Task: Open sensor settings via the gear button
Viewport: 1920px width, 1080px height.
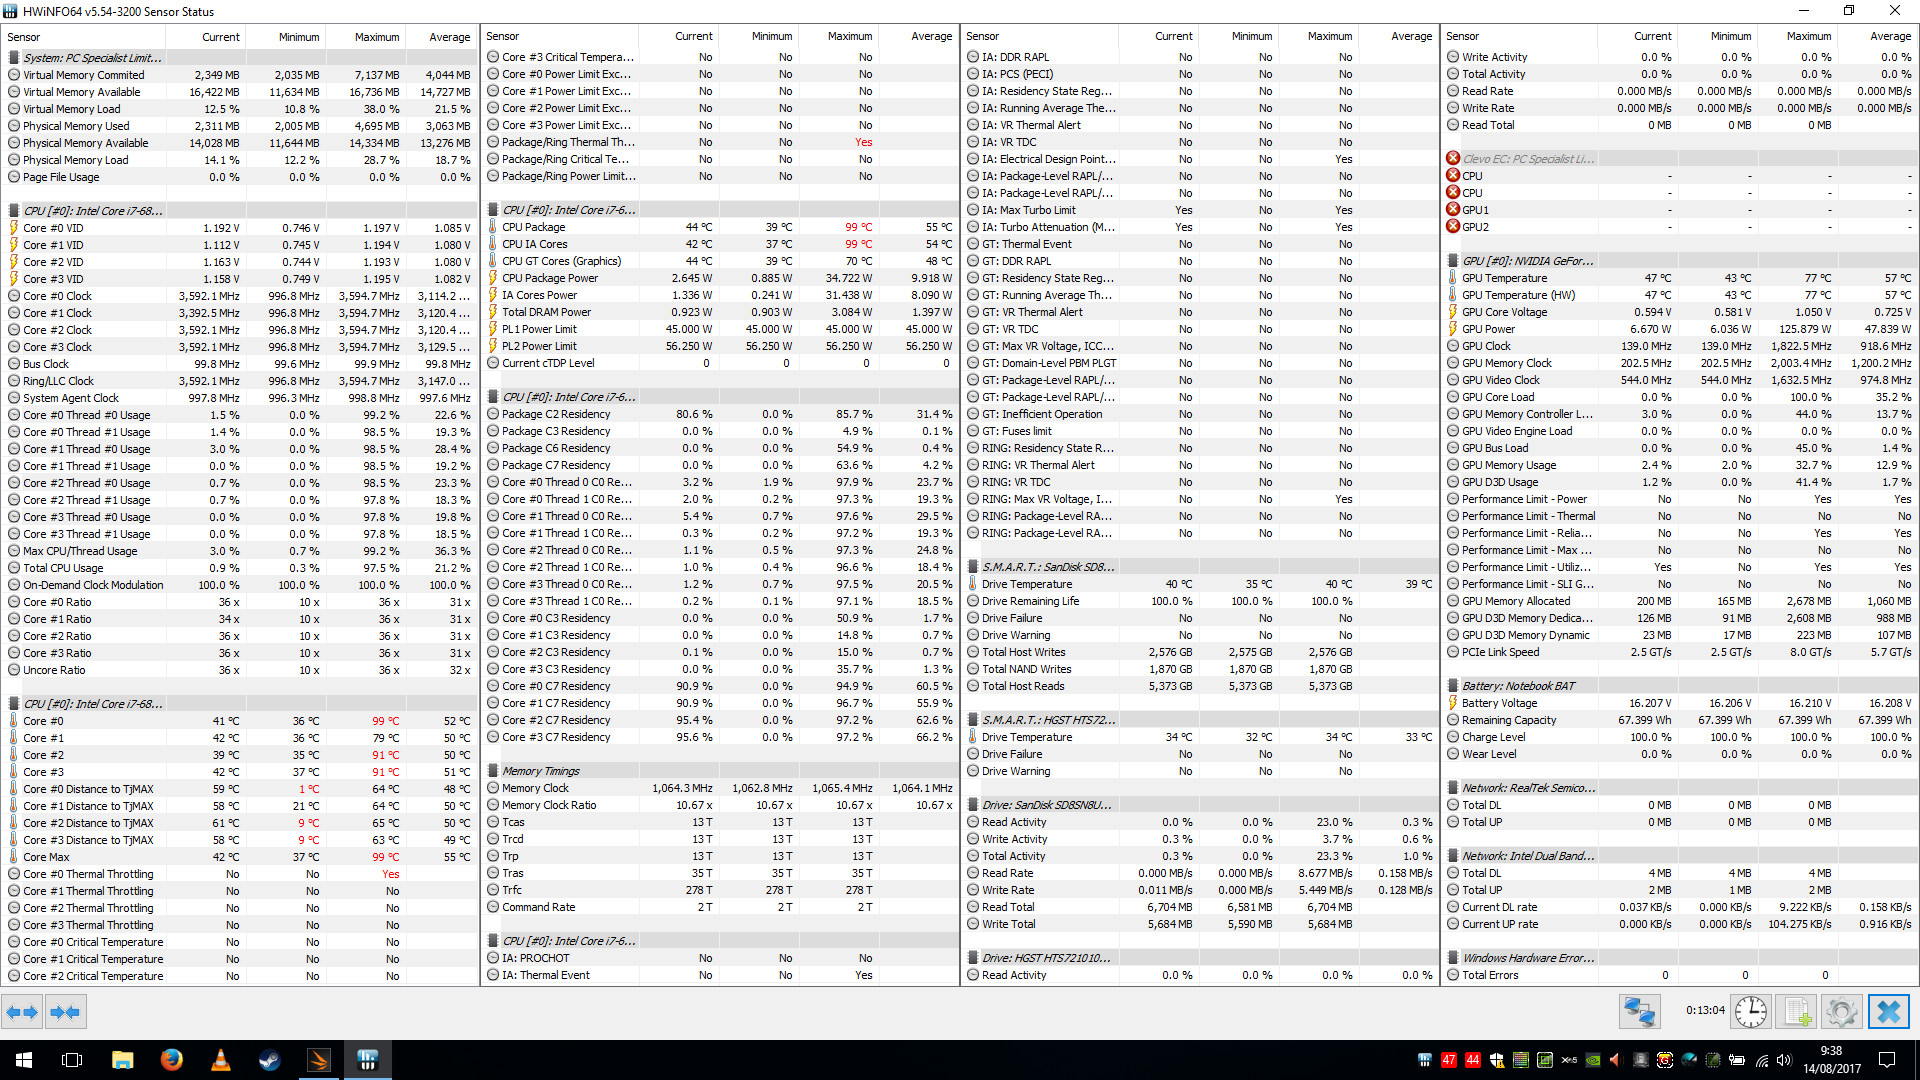Action: pyautogui.click(x=1841, y=1012)
